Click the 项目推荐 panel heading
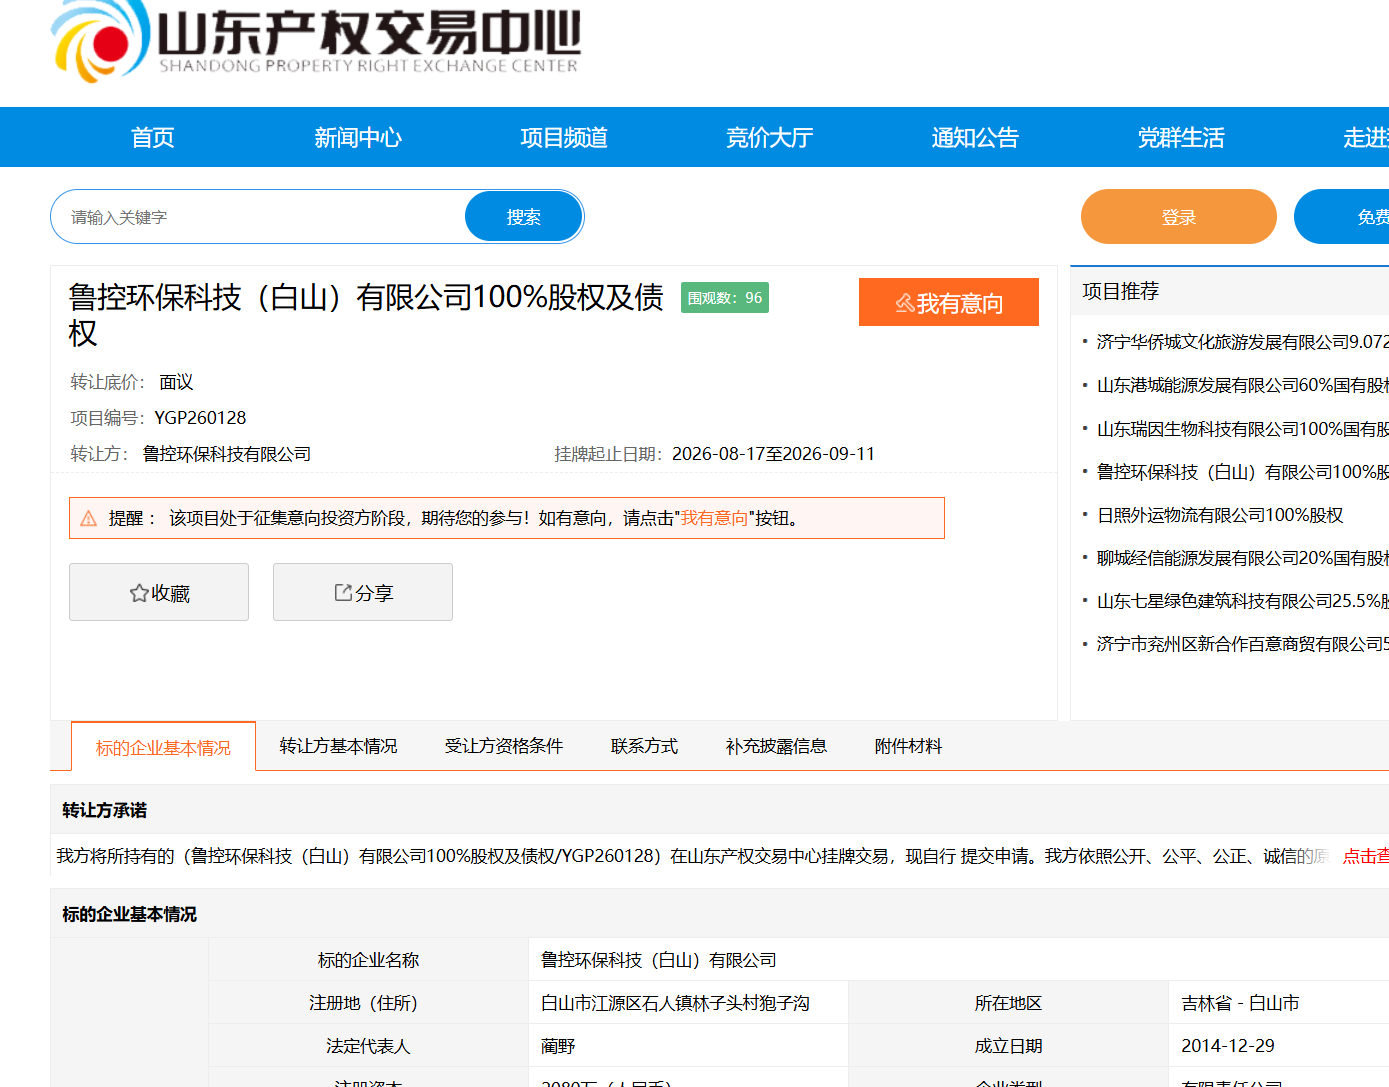 pyautogui.click(x=1121, y=291)
